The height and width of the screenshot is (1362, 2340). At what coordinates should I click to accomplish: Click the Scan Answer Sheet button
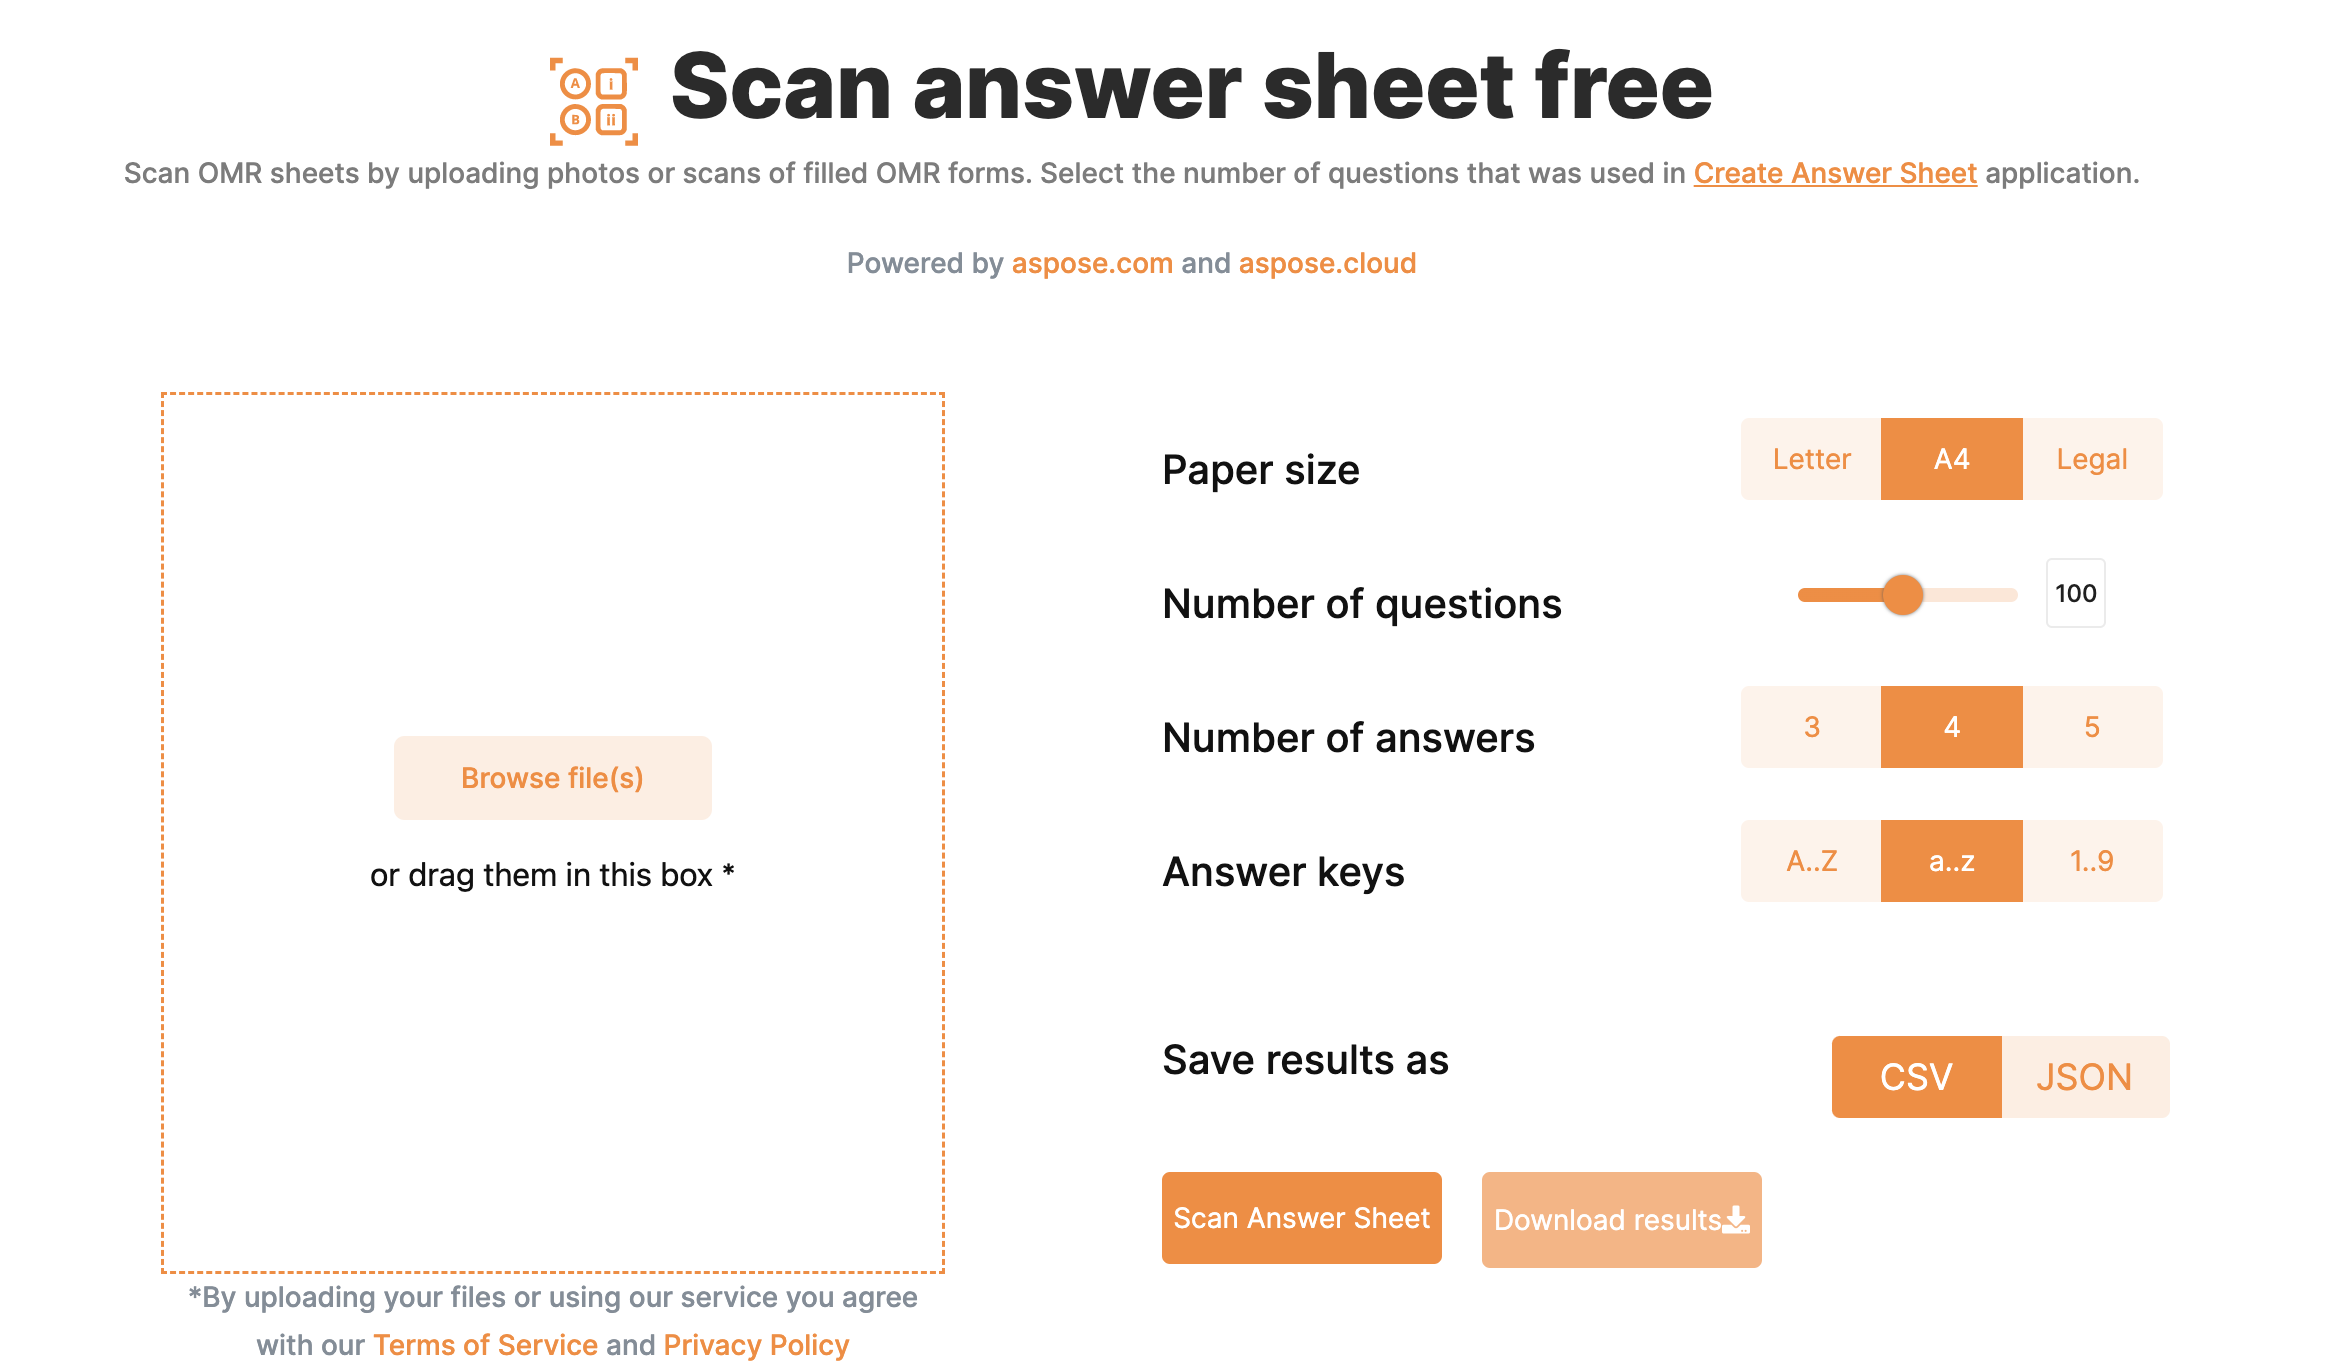point(1303,1216)
